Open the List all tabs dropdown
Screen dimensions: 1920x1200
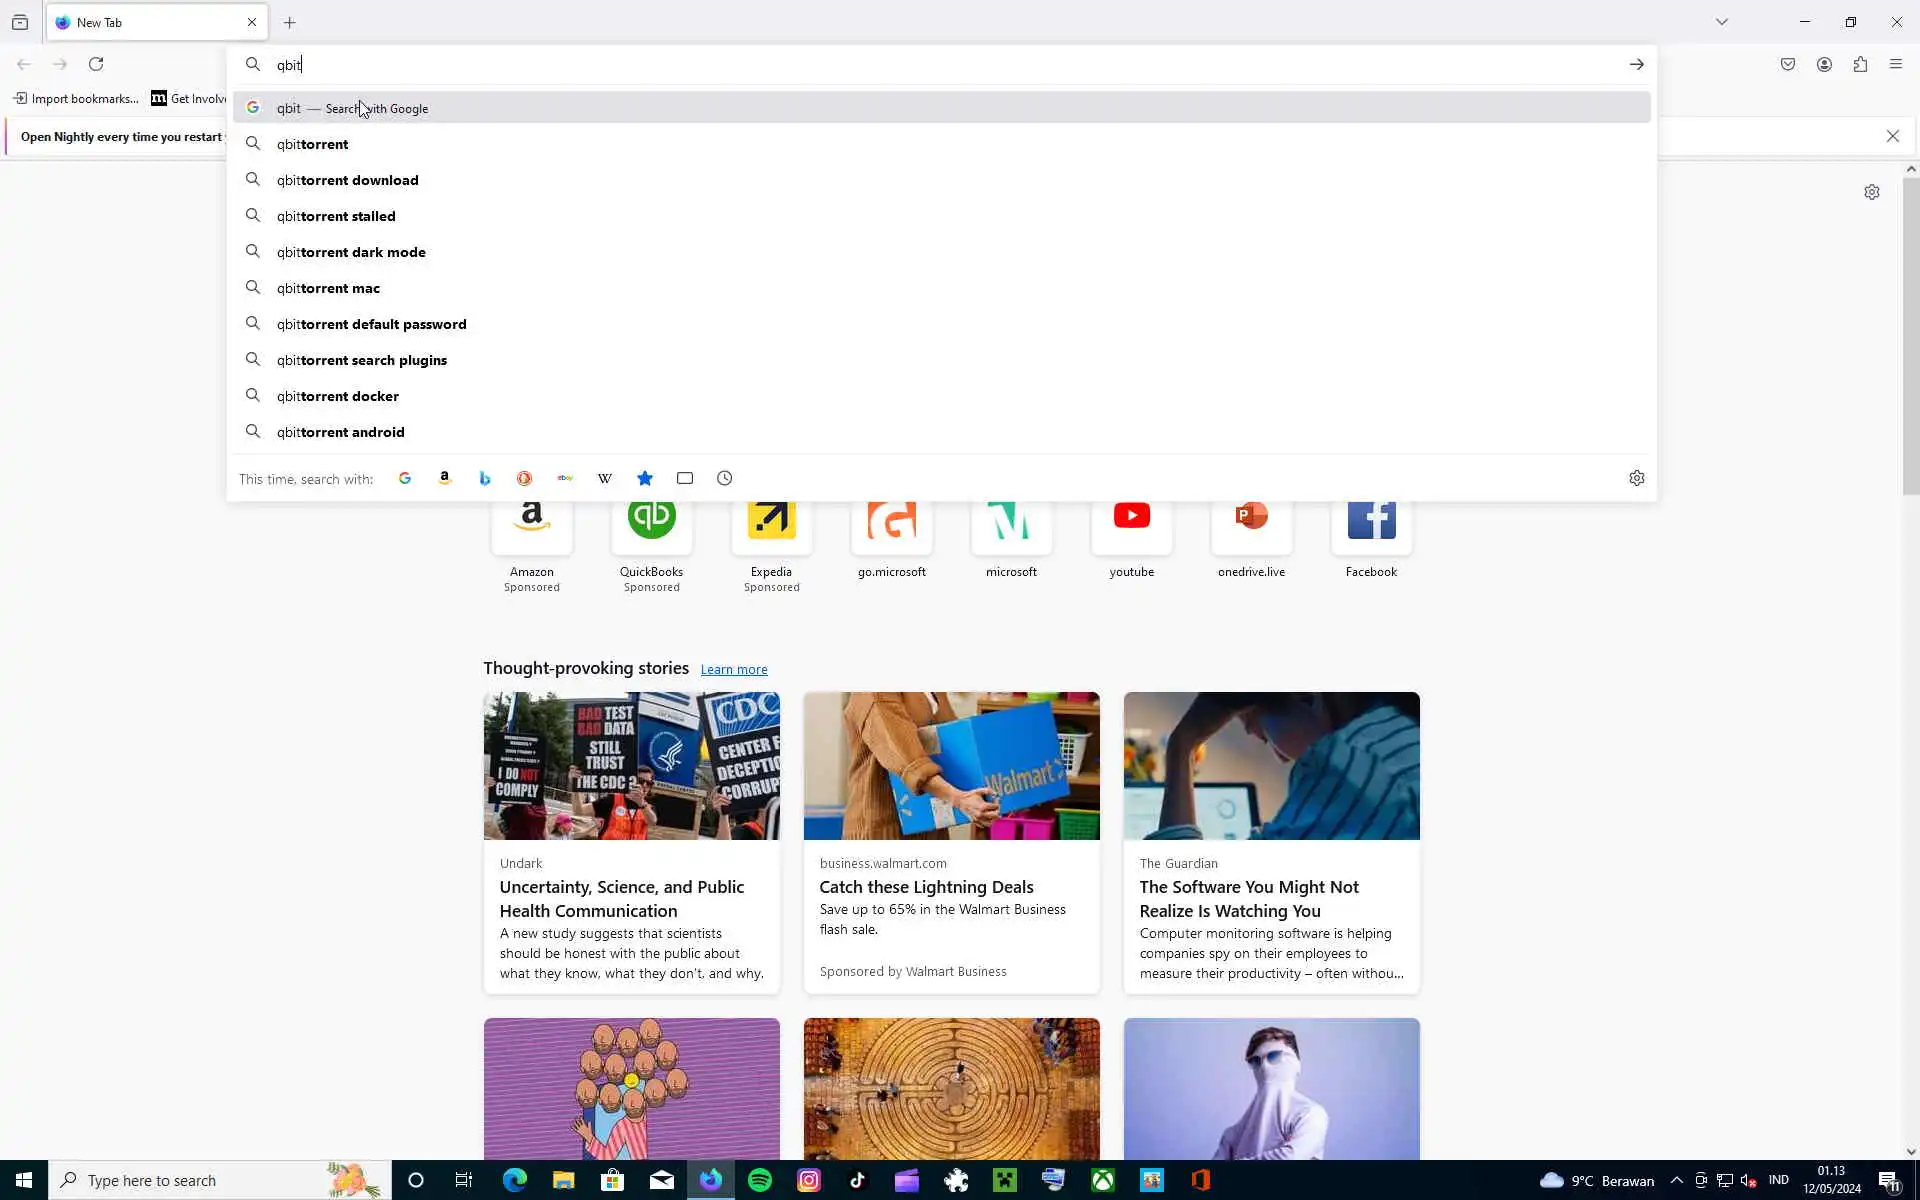pos(1721,22)
